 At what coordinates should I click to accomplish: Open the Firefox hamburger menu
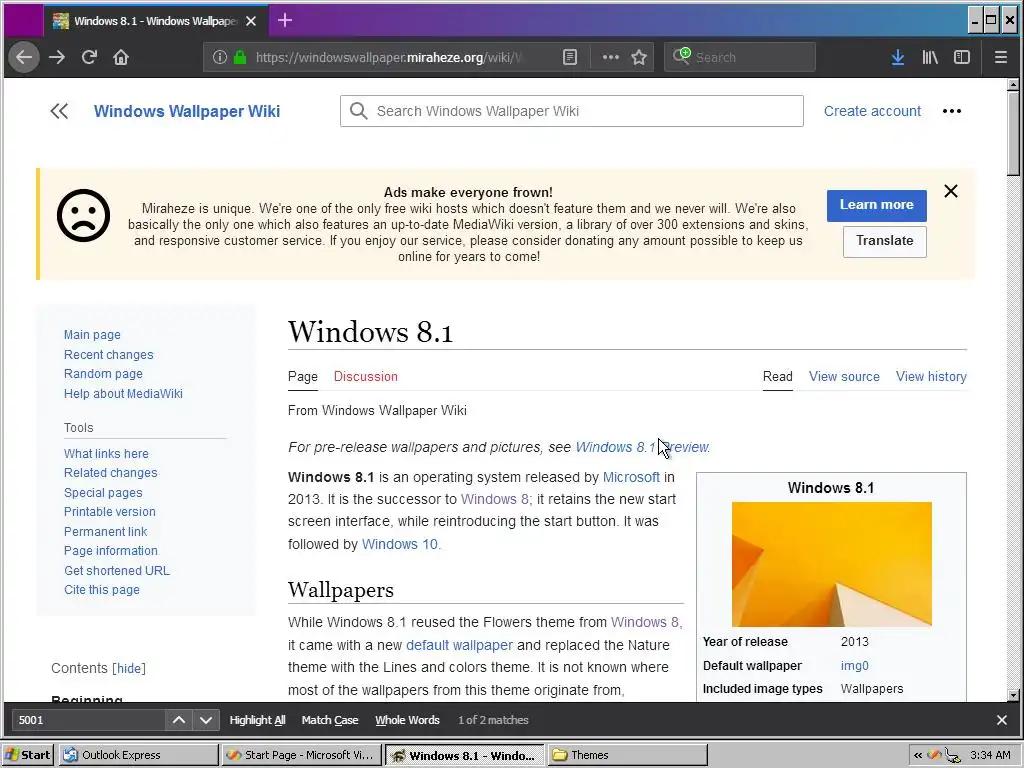(1000, 57)
